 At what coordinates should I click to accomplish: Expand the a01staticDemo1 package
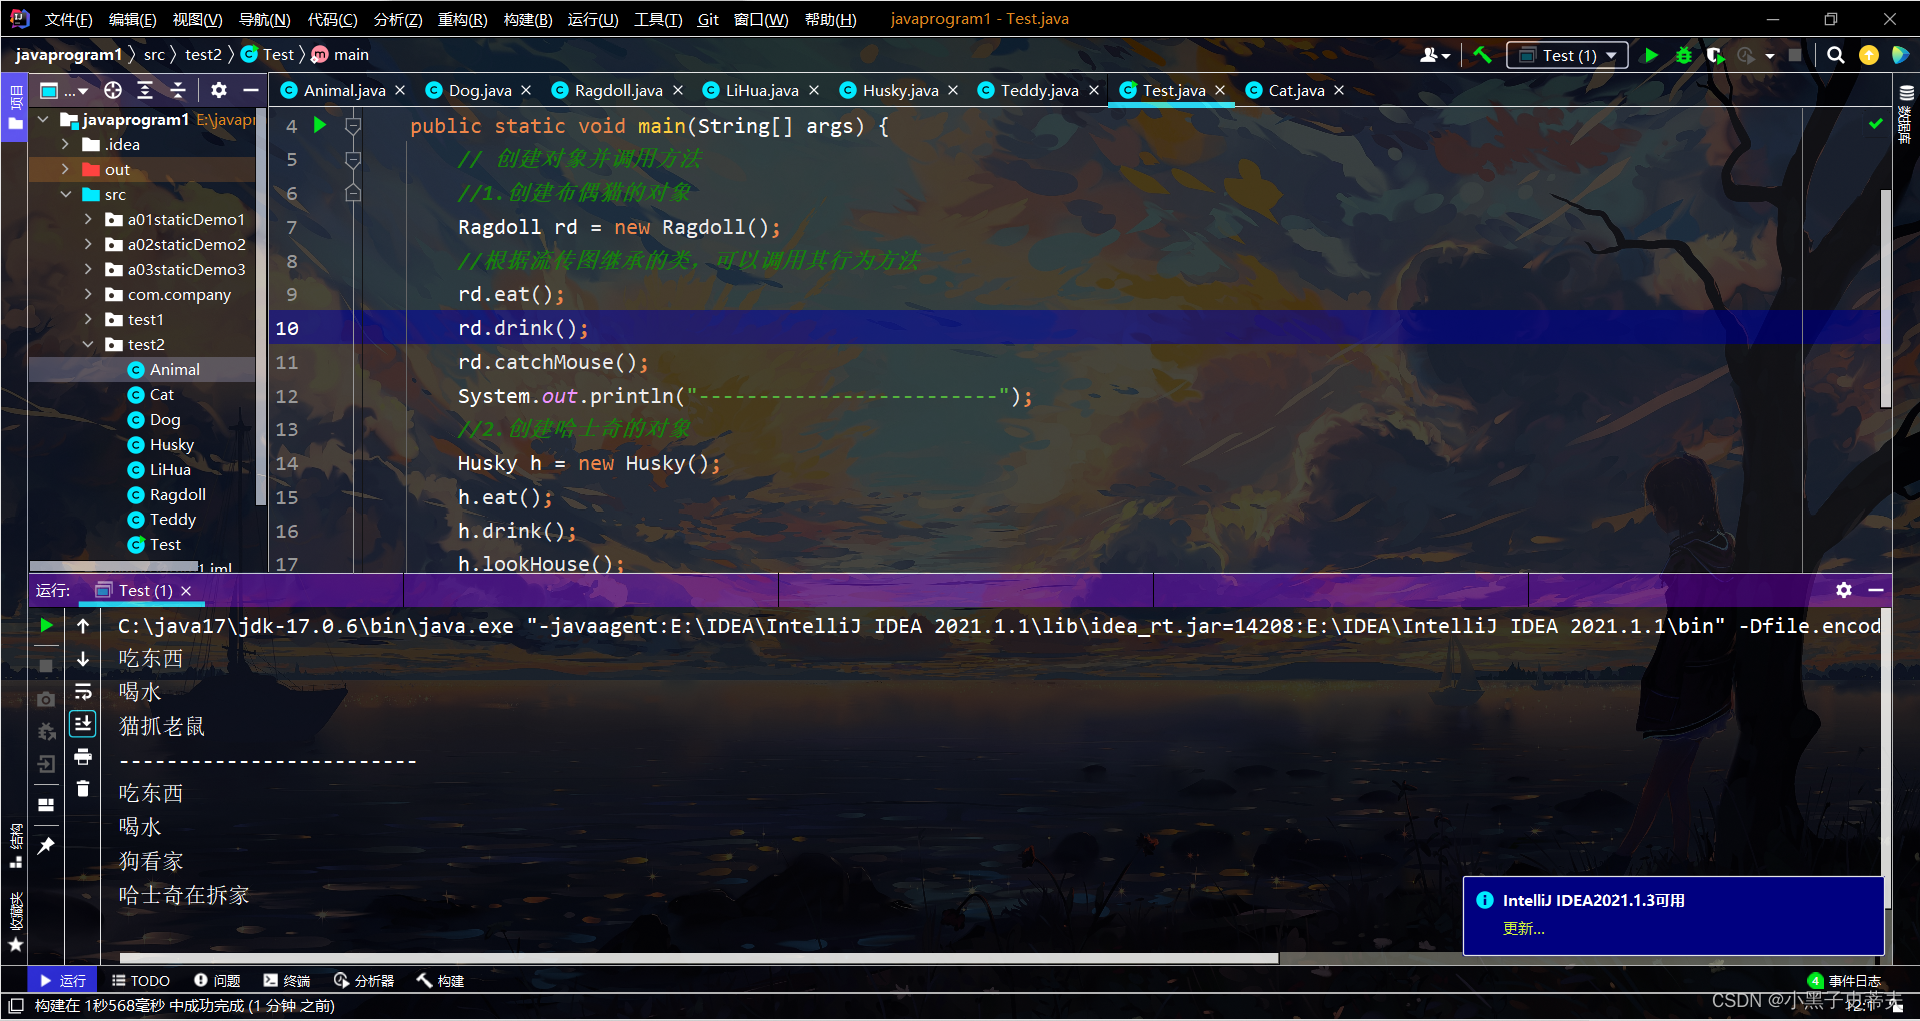pos(88,219)
